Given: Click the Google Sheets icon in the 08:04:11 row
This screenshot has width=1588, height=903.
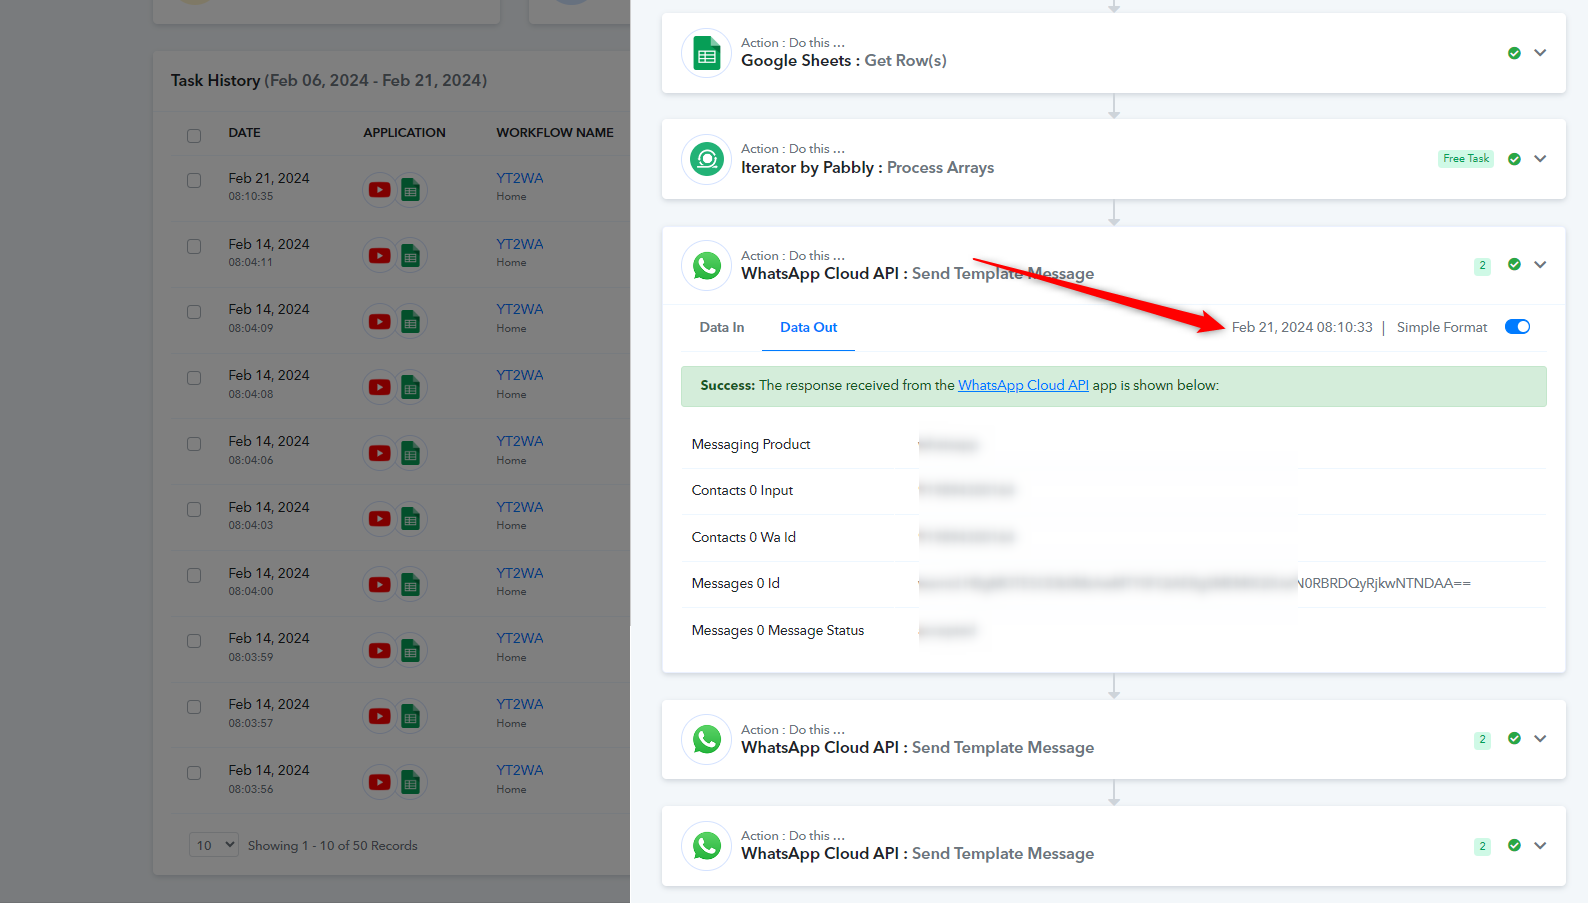Looking at the screenshot, I should (x=410, y=256).
